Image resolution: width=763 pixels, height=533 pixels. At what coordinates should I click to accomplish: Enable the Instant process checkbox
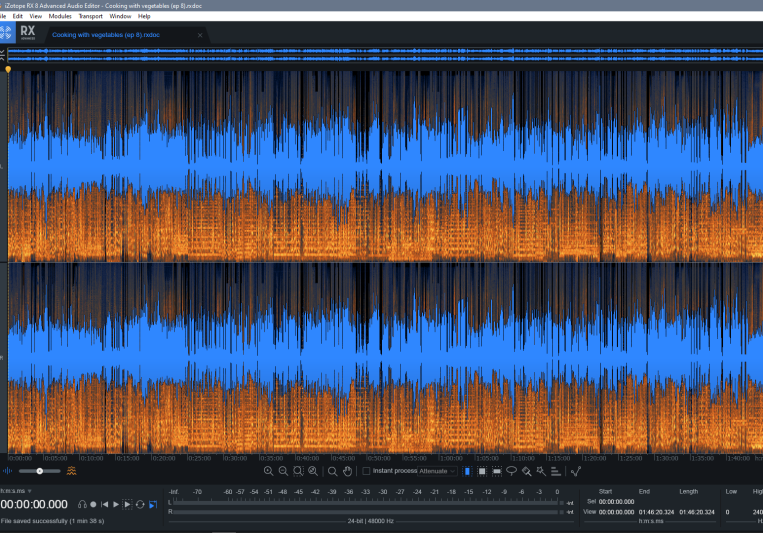[366, 471]
